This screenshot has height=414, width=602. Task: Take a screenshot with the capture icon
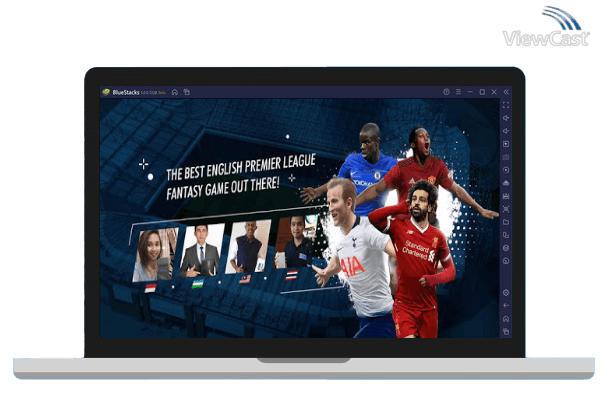click(x=506, y=209)
